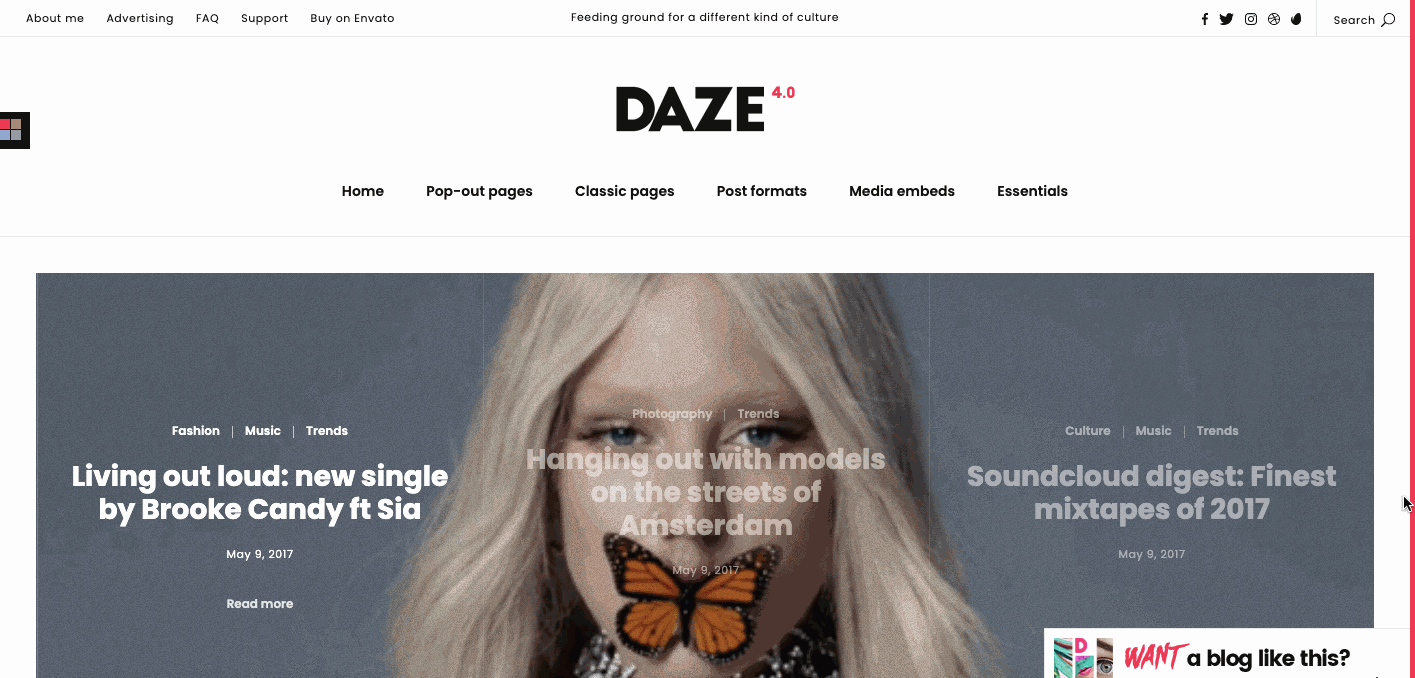The image size is (1415, 678).
Task: Expand the Pop-out pages menu
Action: coord(479,191)
